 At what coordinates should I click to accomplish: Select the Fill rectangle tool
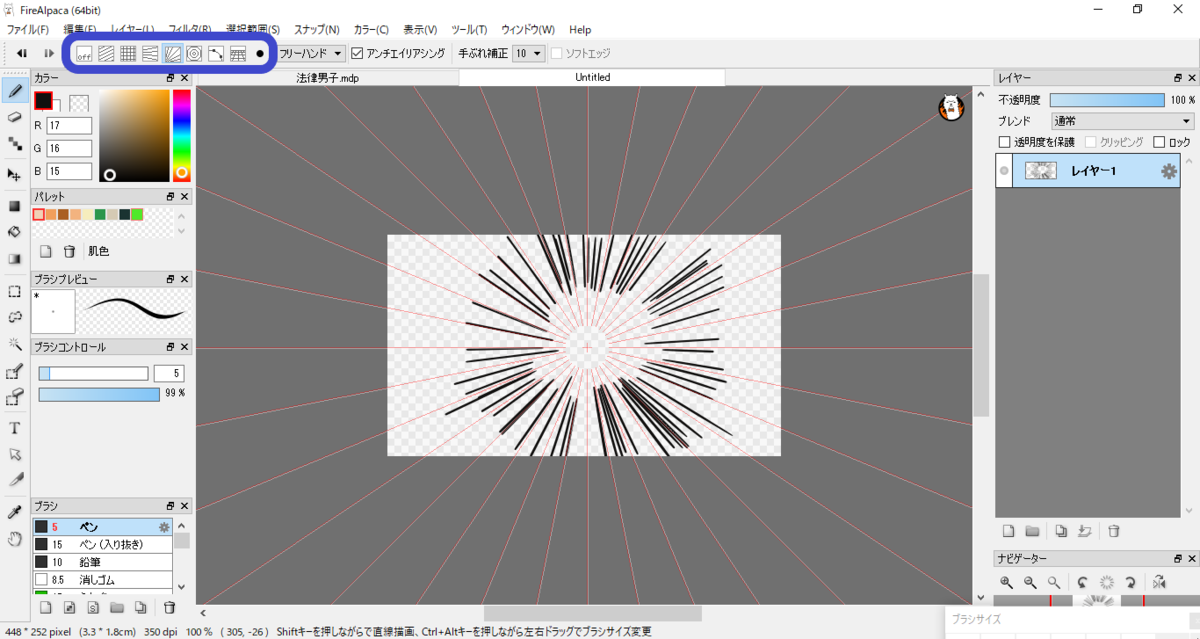click(x=15, y=206)
